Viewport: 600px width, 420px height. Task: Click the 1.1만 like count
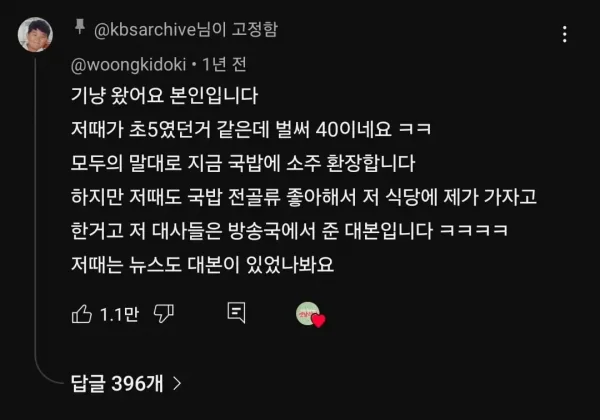[119, 314]
